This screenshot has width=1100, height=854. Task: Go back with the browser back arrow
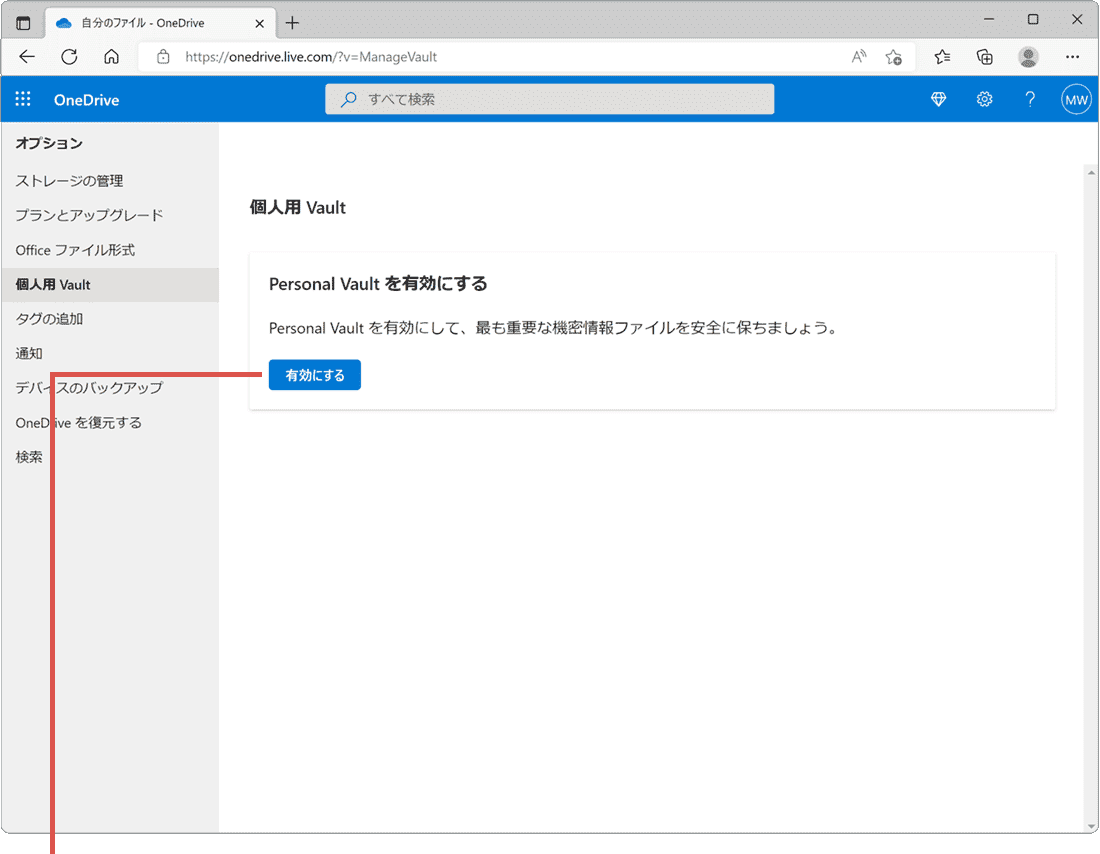pos(27,57)
